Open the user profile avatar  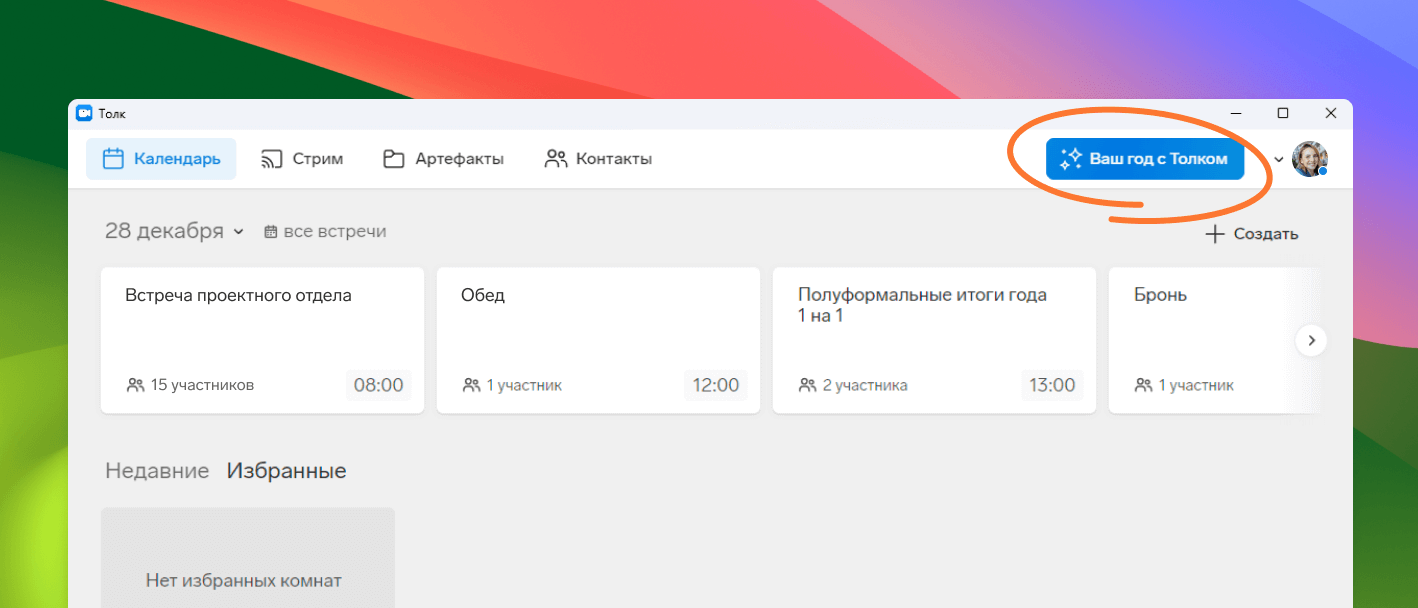coord(1309,159)
